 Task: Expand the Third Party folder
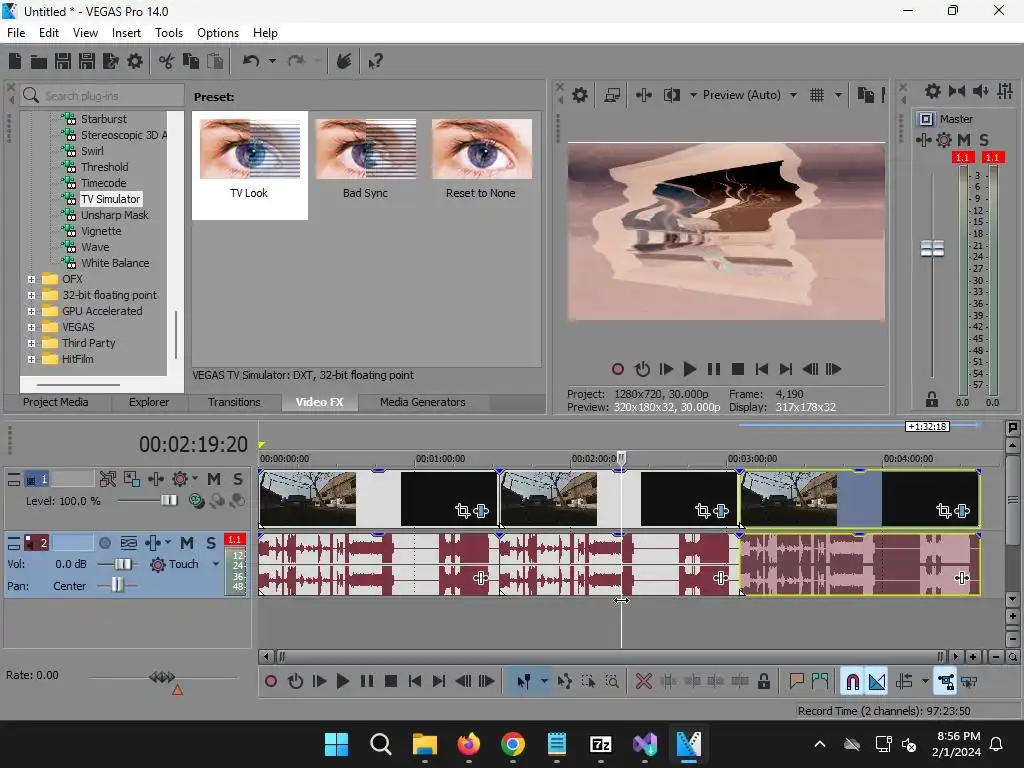31,344
